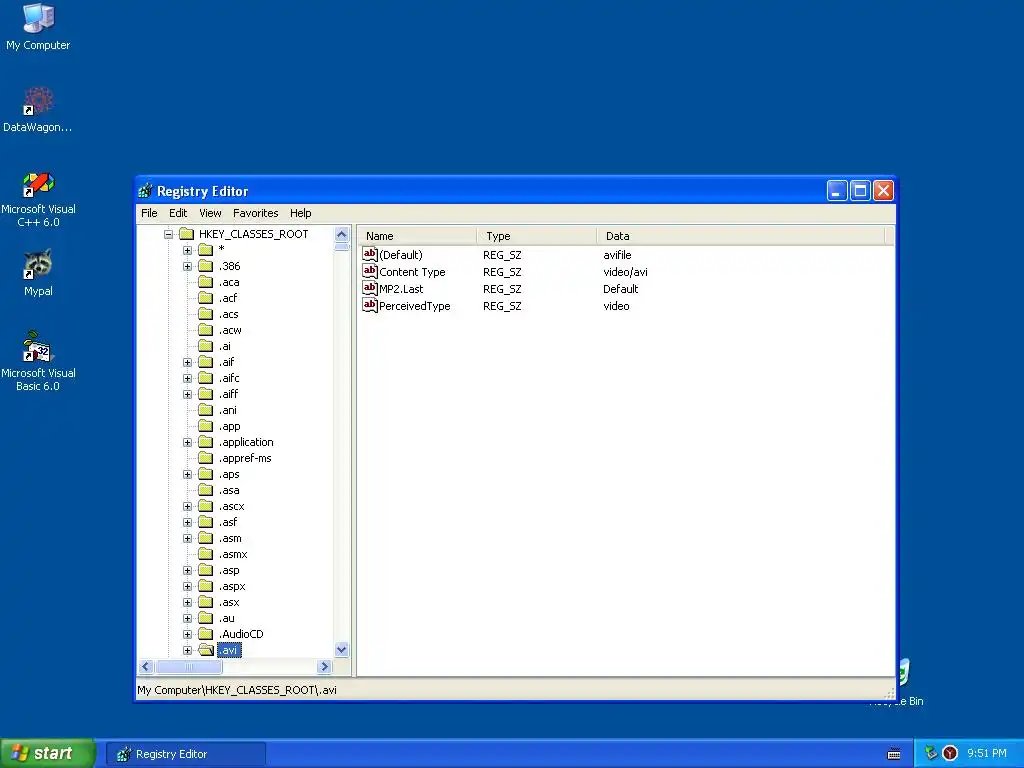The width and height of the screenshot is (1024, 768).
Task: Select the .app key
Action: tap(229, 426)
